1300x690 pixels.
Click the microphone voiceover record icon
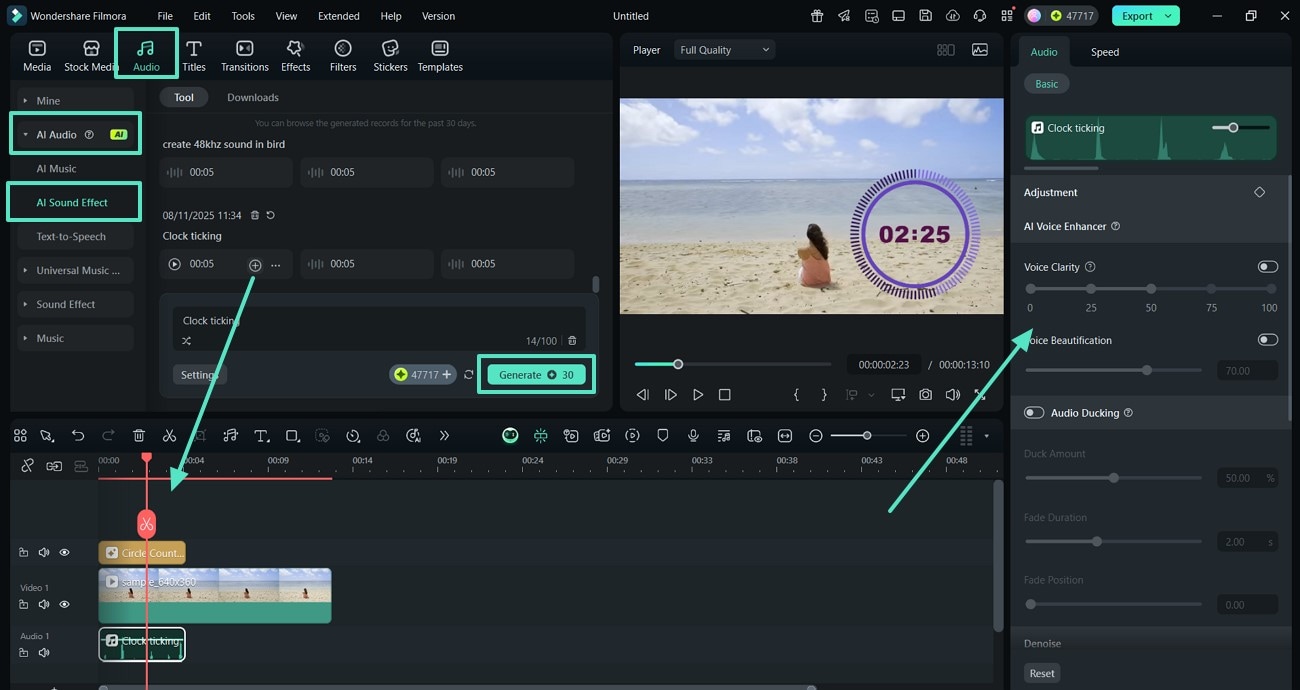pos(693,436)
